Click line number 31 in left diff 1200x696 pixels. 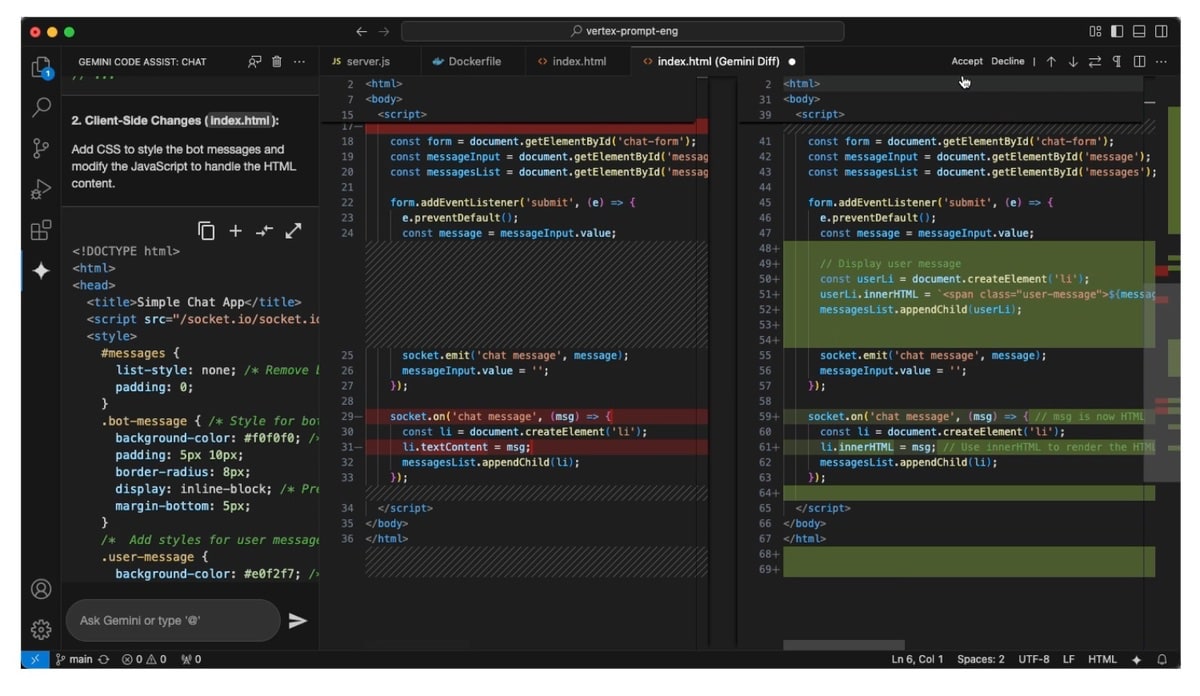click(x=348, y=447)
